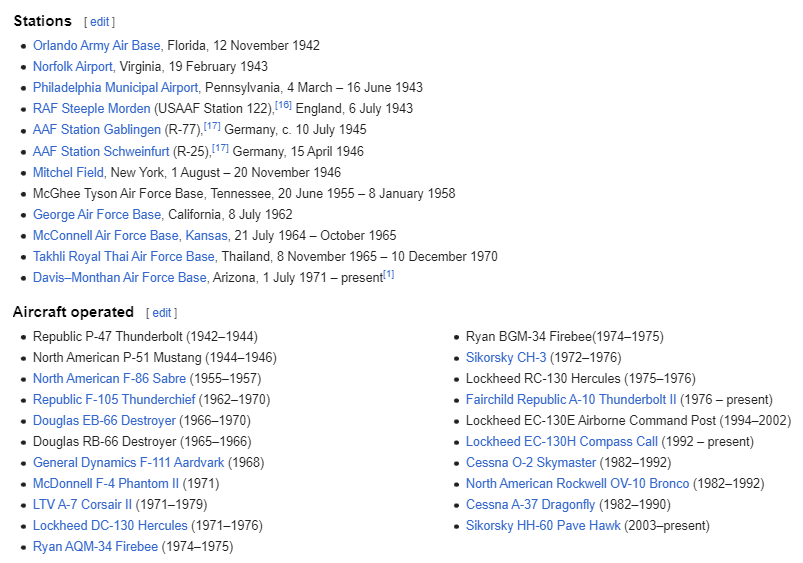Viewport: 803px width, 563px height.
Task: Visit the AAF Station Gablingen link
Action: click(x=97, y=130)
